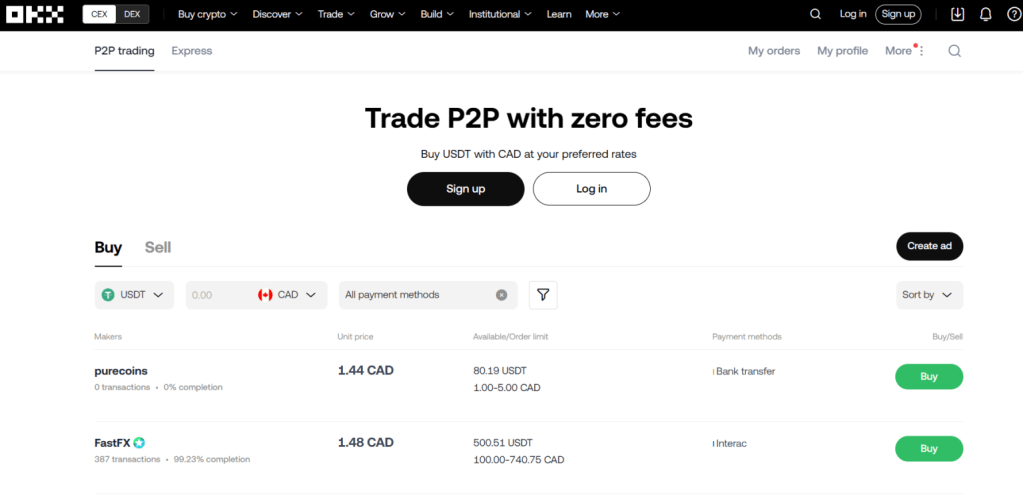Click FastFX verified badge icon
Screen dimensions: 1023x499
point(139,443)
